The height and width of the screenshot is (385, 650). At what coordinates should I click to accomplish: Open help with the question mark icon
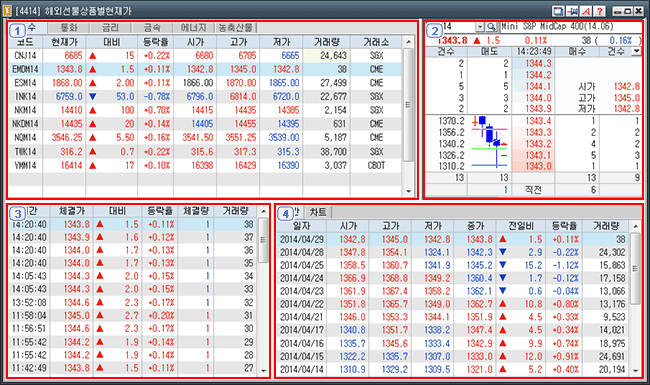point(599,11)
